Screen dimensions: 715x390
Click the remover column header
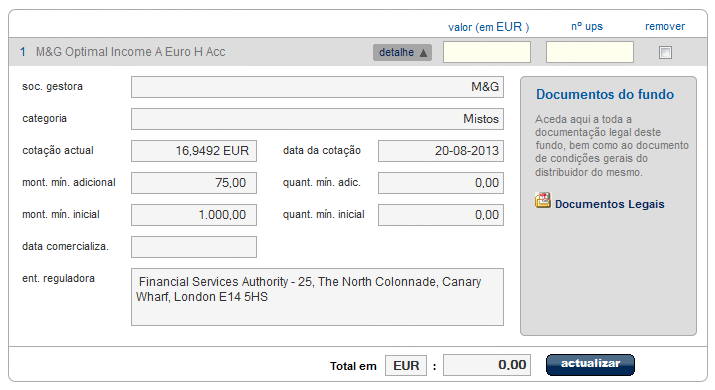665,26
